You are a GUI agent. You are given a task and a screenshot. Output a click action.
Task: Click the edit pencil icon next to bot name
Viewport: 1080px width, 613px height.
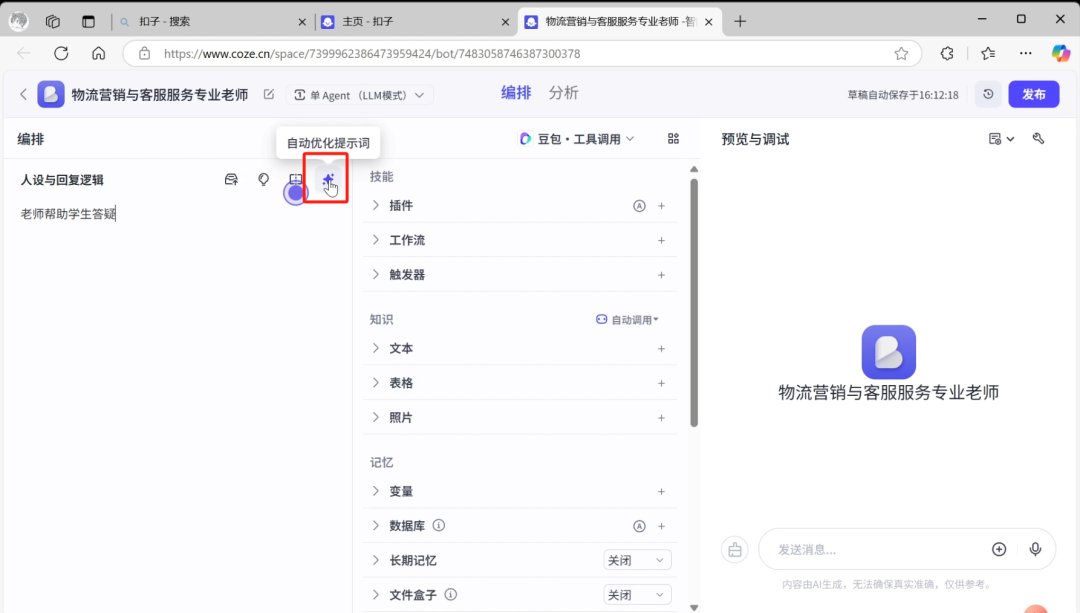click(268, 93)
